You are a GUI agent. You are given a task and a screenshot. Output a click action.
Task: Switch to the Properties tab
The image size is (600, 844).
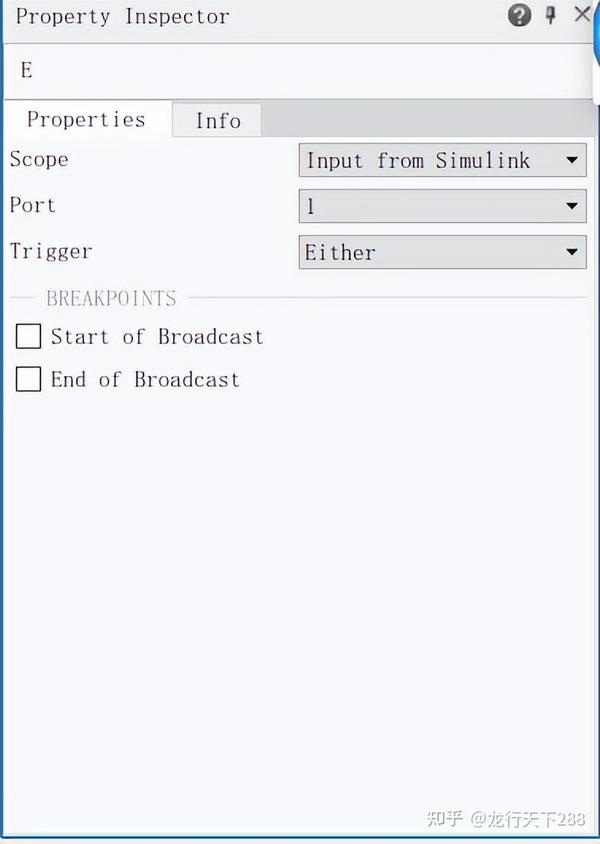pos(87,119)
